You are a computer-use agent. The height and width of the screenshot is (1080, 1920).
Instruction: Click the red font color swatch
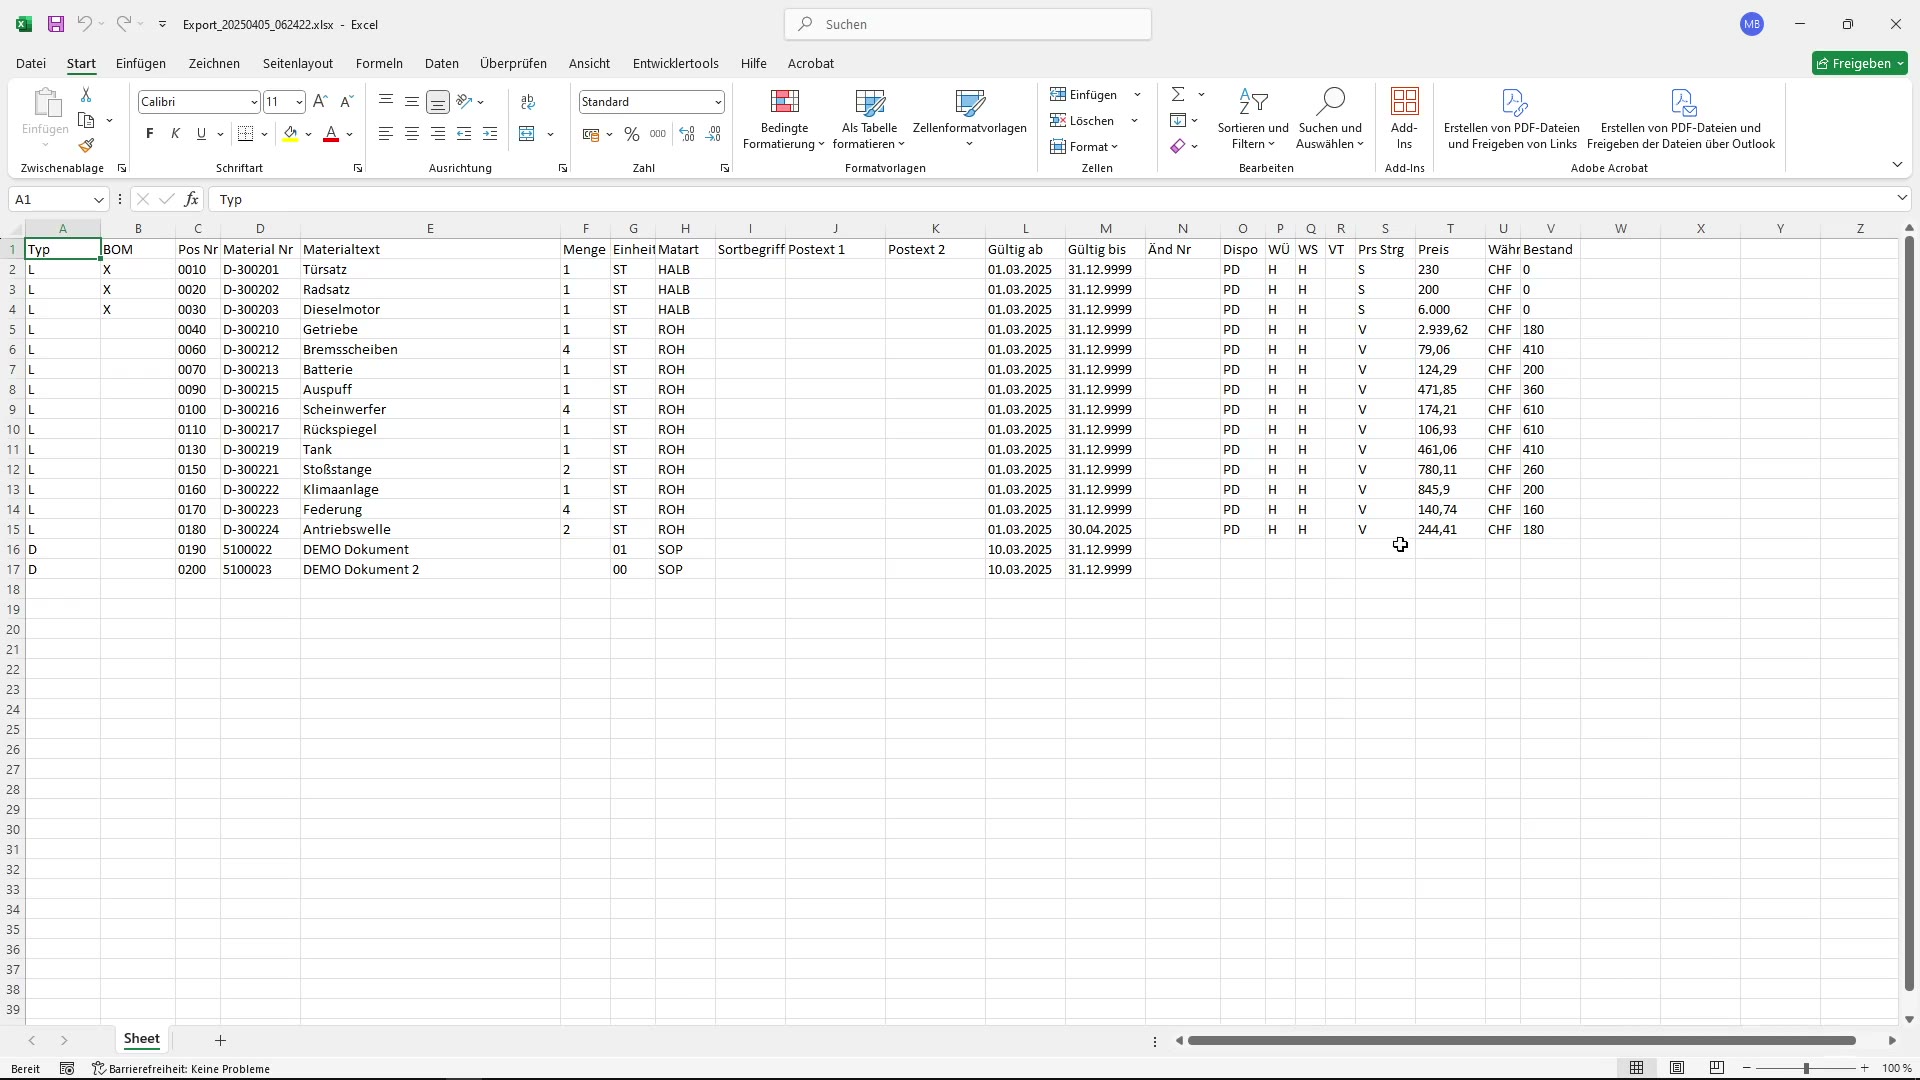point(331,134)
